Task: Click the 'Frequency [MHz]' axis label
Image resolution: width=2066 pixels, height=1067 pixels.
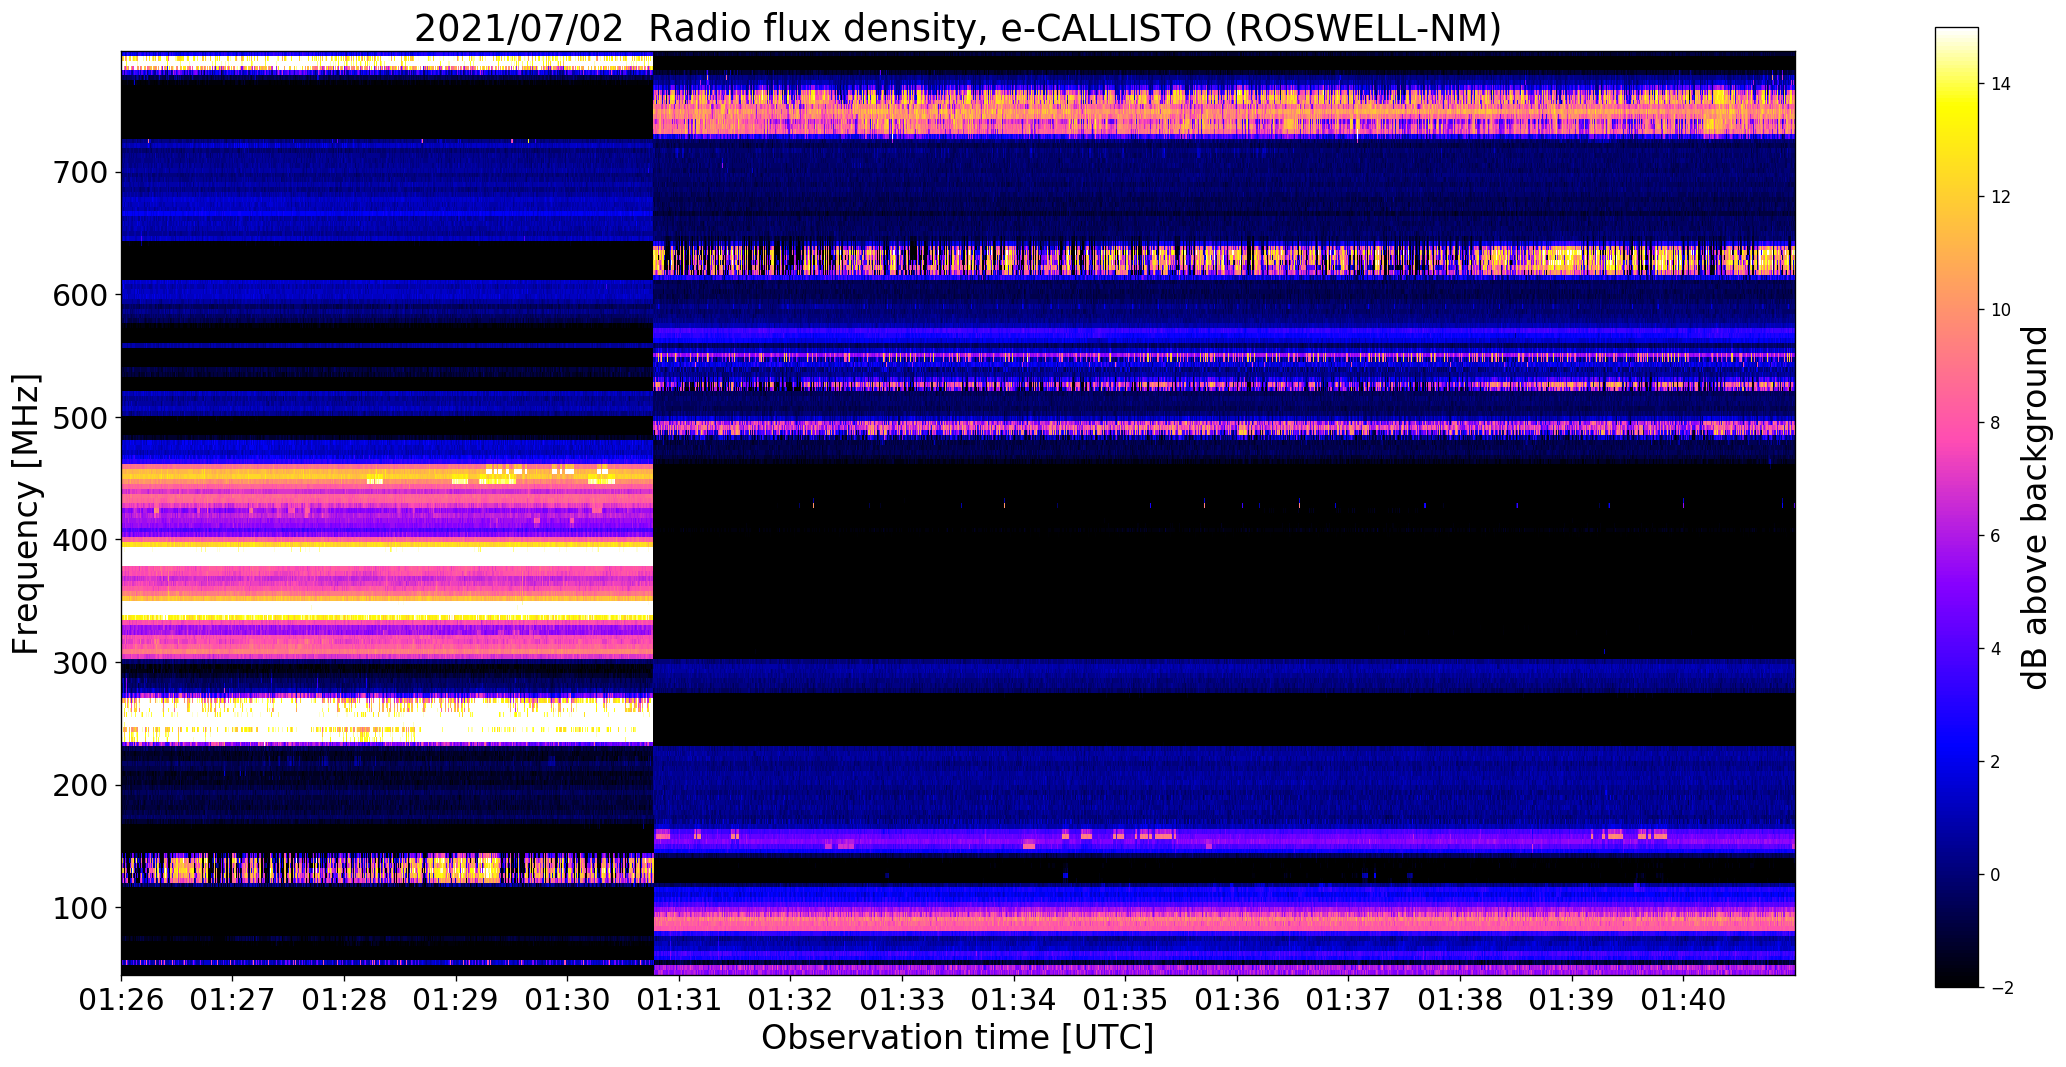Action: point(27,514)
